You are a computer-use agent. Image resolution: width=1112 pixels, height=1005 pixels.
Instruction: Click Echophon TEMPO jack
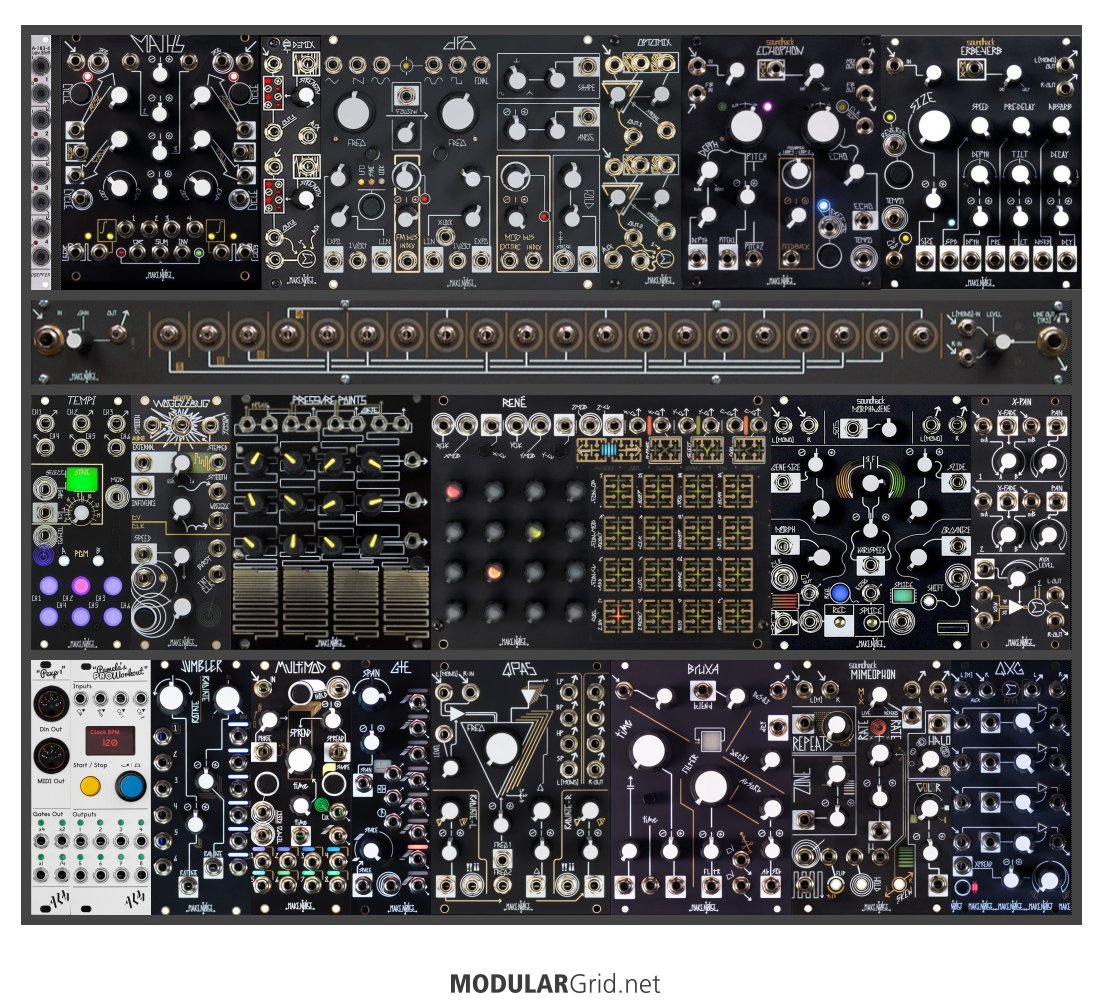[863, 258]
